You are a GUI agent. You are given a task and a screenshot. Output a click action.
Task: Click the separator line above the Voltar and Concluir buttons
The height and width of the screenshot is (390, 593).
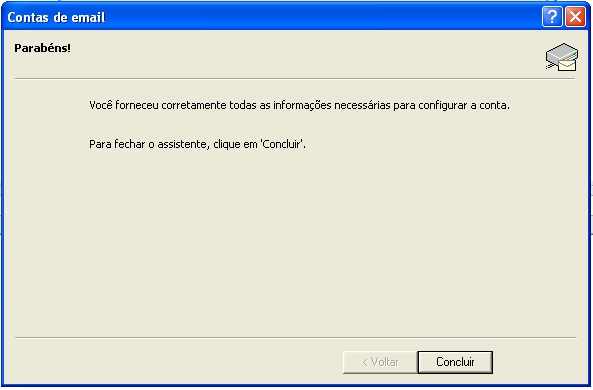(296, 337)
